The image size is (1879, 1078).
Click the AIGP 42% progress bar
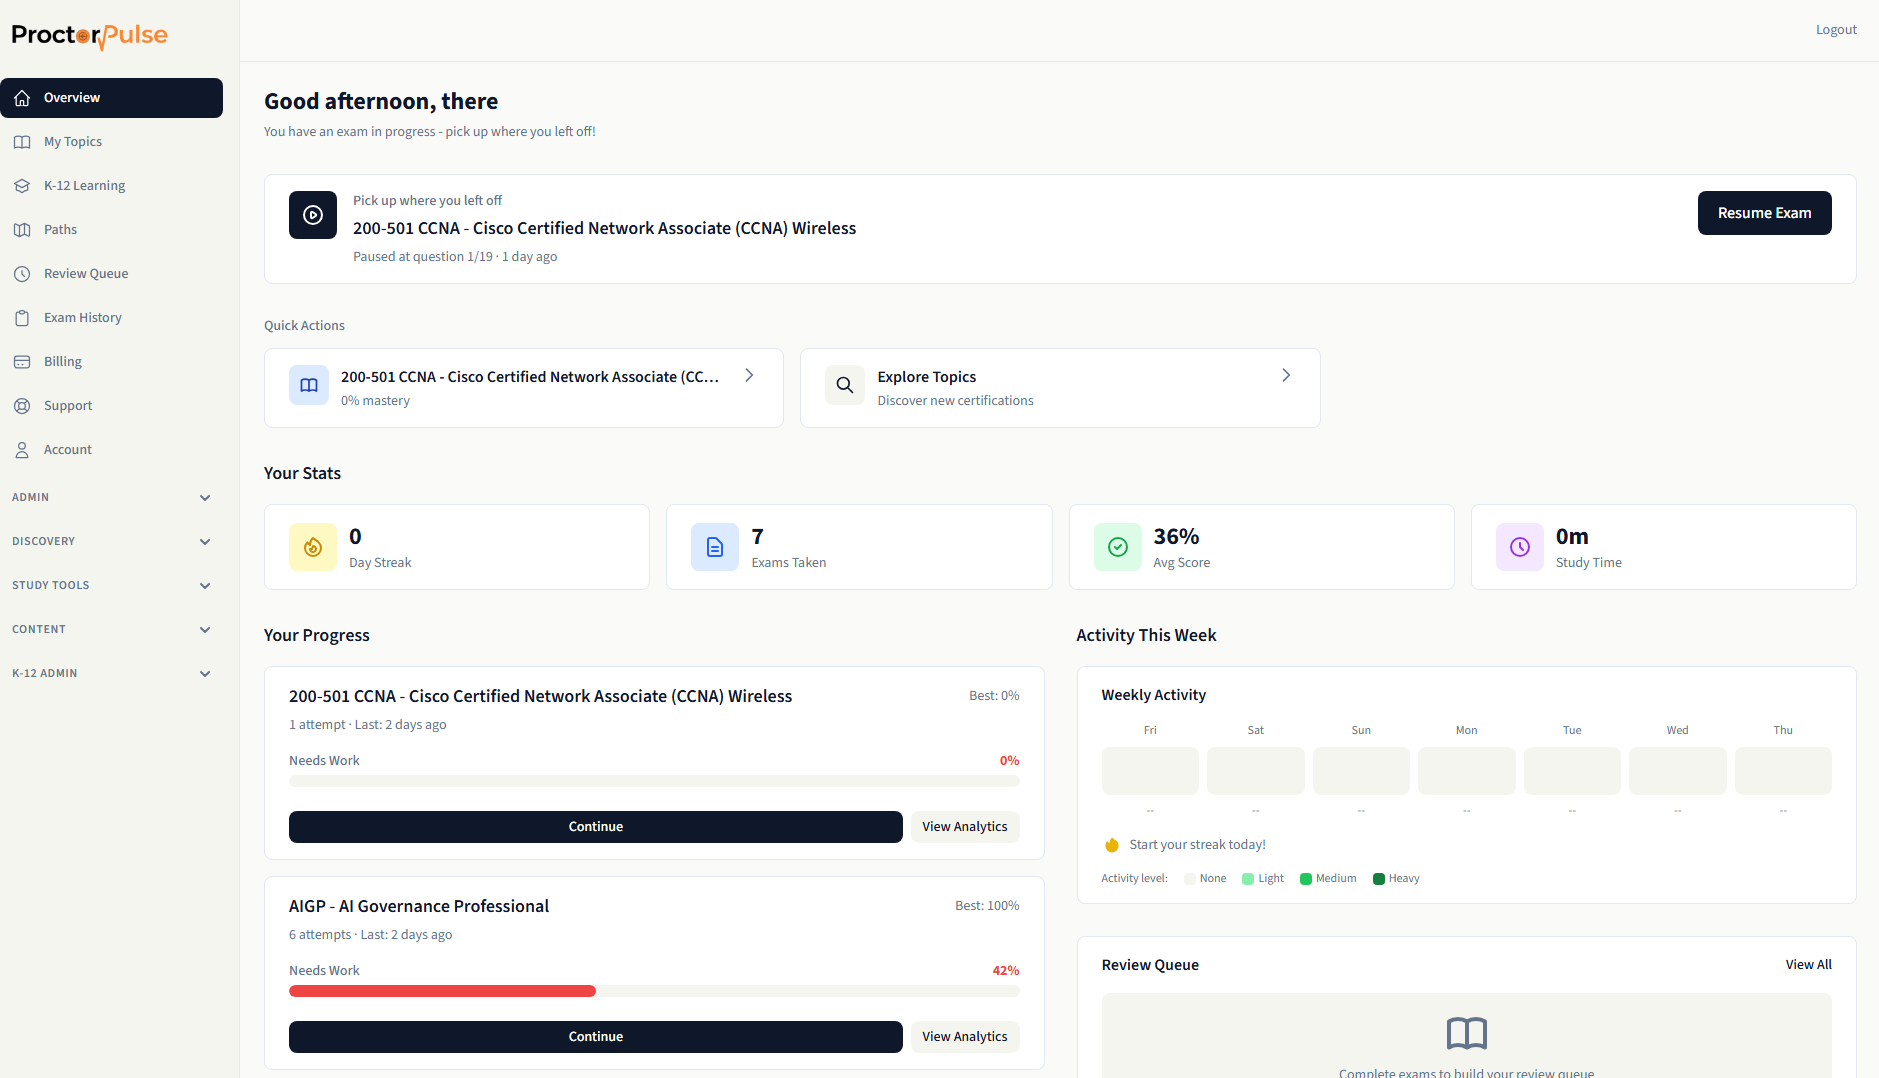tap(654, 991)
